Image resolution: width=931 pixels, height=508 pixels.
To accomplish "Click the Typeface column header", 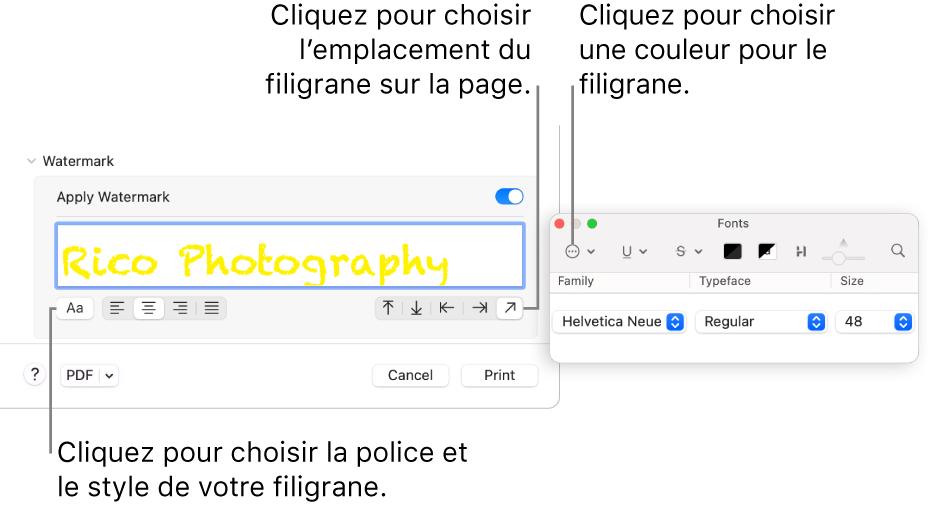I will click(725, 281).
